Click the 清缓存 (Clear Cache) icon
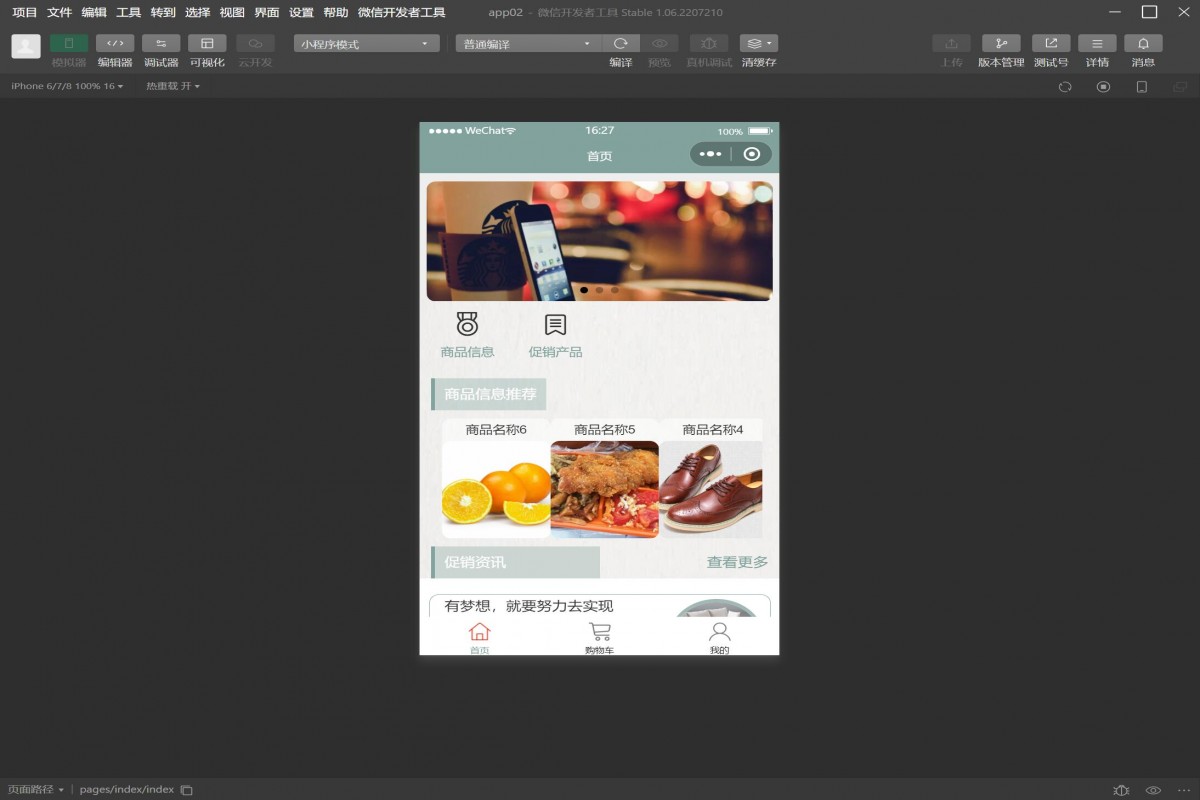This screenshot has width=1200, height=800. pyautogui.click(x=757, y=44)
